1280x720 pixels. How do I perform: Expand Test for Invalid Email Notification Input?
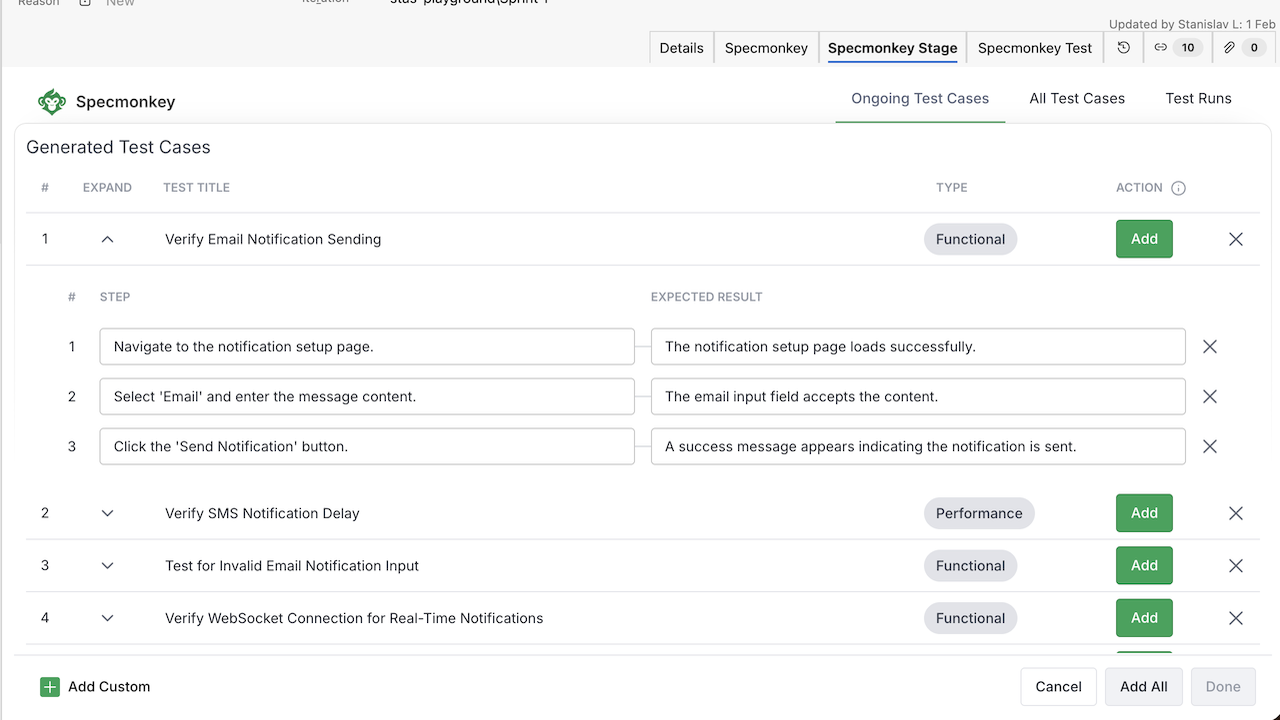click(108, 566)
